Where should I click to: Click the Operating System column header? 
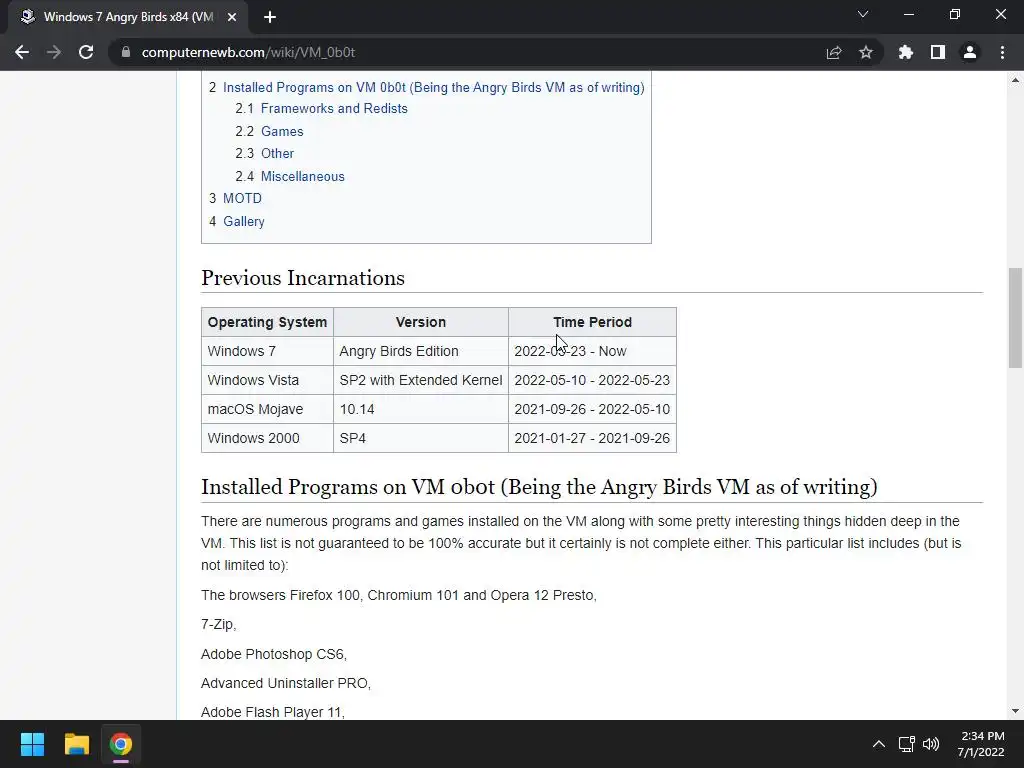tap(267, 322)
